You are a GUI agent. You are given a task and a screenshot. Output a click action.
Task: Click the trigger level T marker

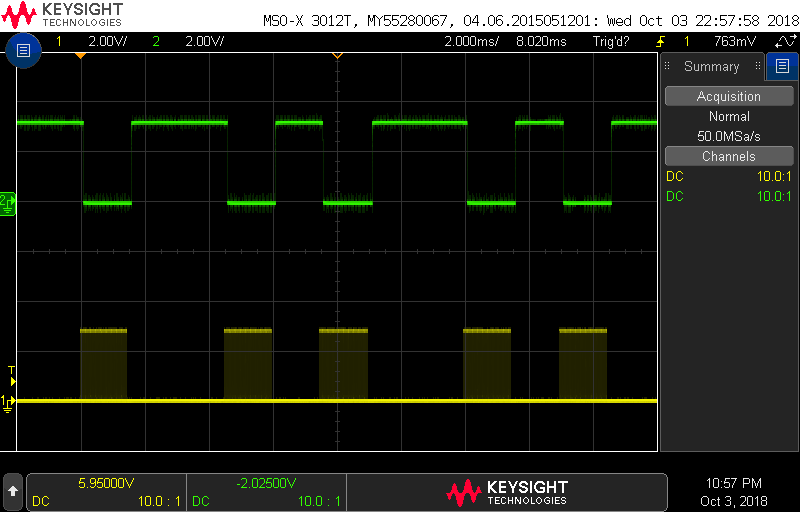(12, 375)
